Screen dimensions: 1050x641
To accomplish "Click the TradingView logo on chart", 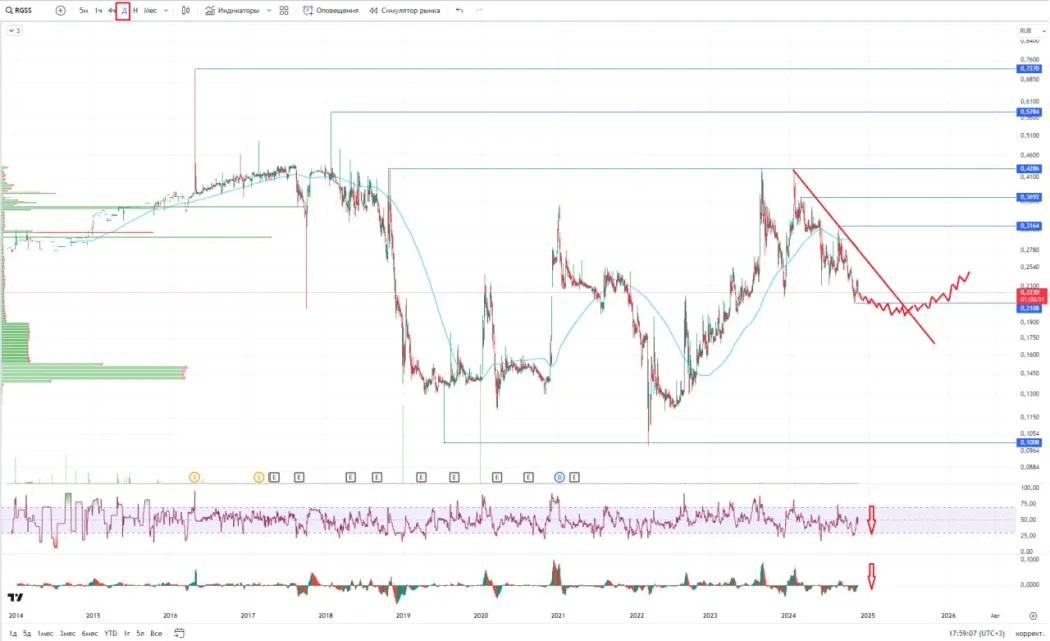I will click(14, 597).
